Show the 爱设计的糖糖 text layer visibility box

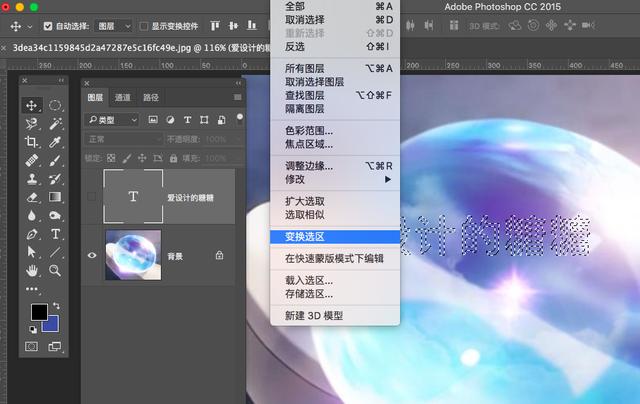92,197
